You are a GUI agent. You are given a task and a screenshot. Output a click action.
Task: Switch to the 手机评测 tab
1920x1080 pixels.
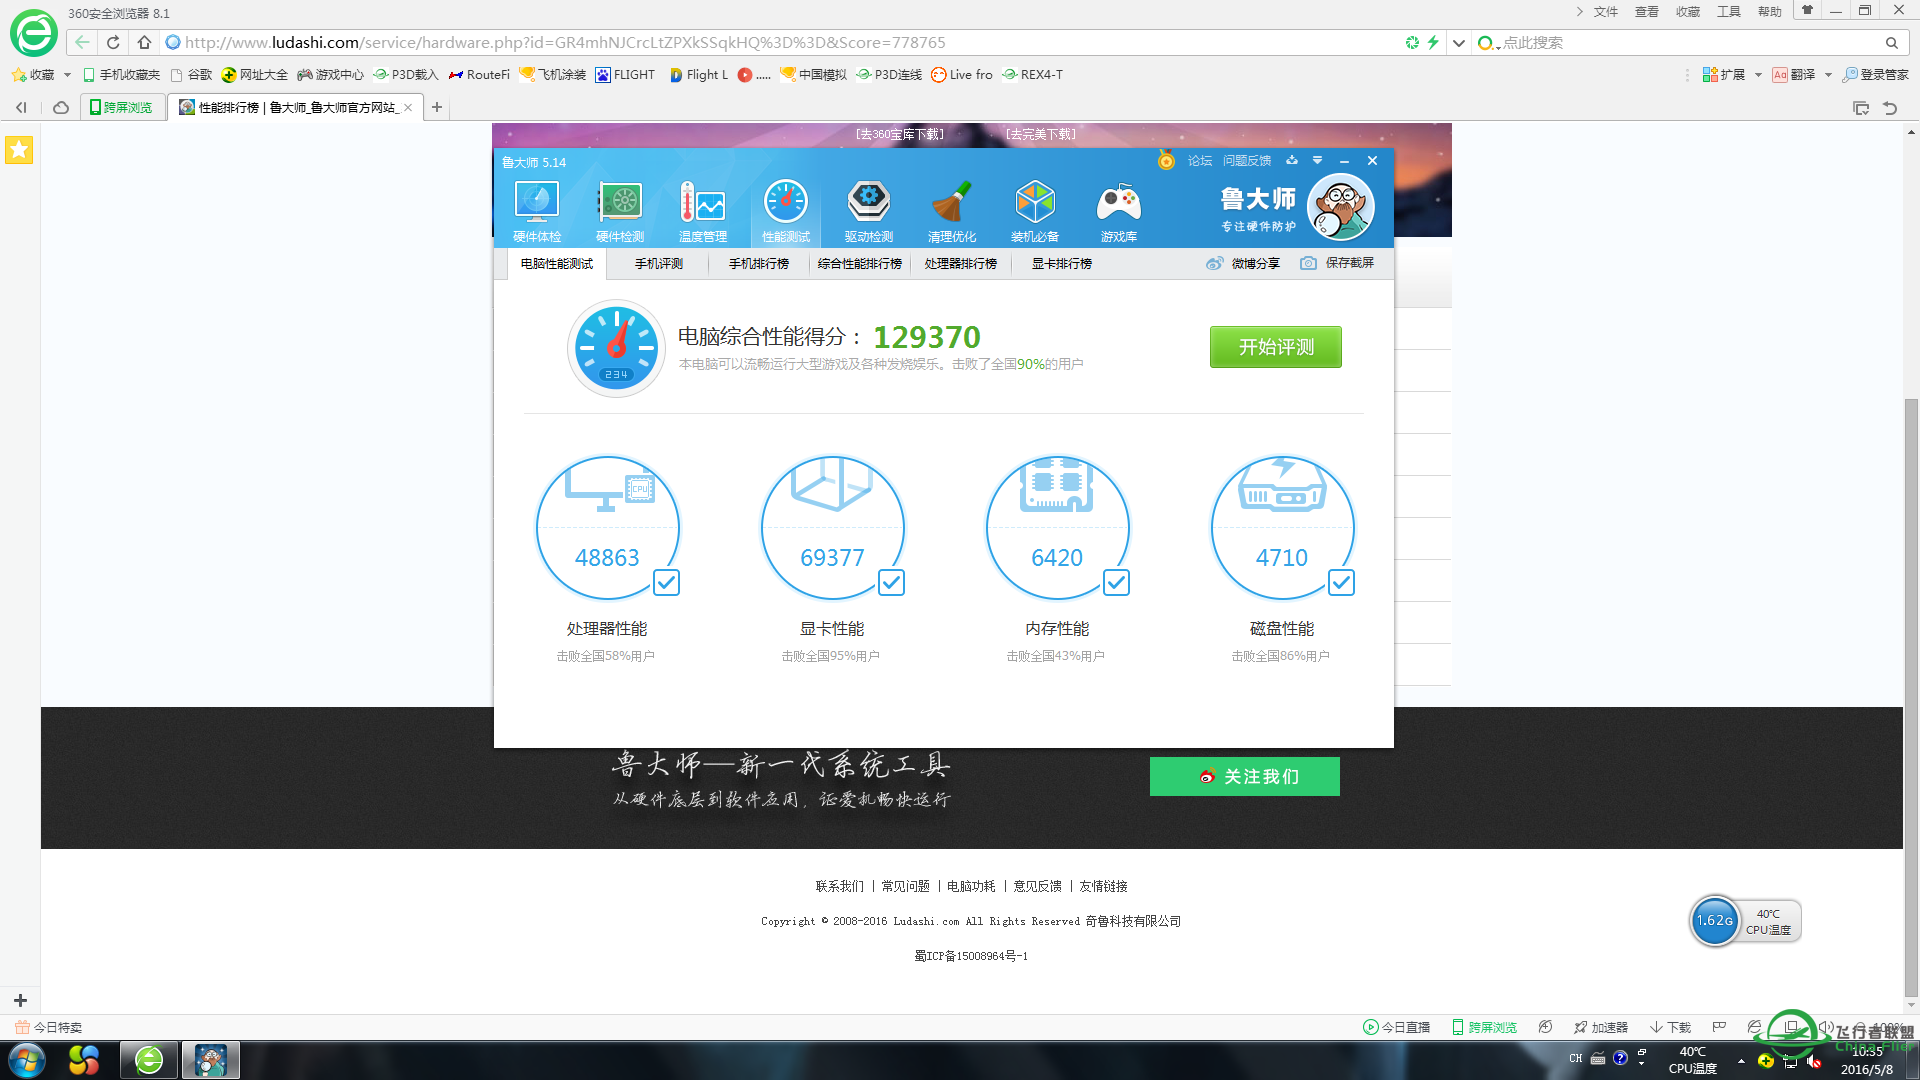659,263
